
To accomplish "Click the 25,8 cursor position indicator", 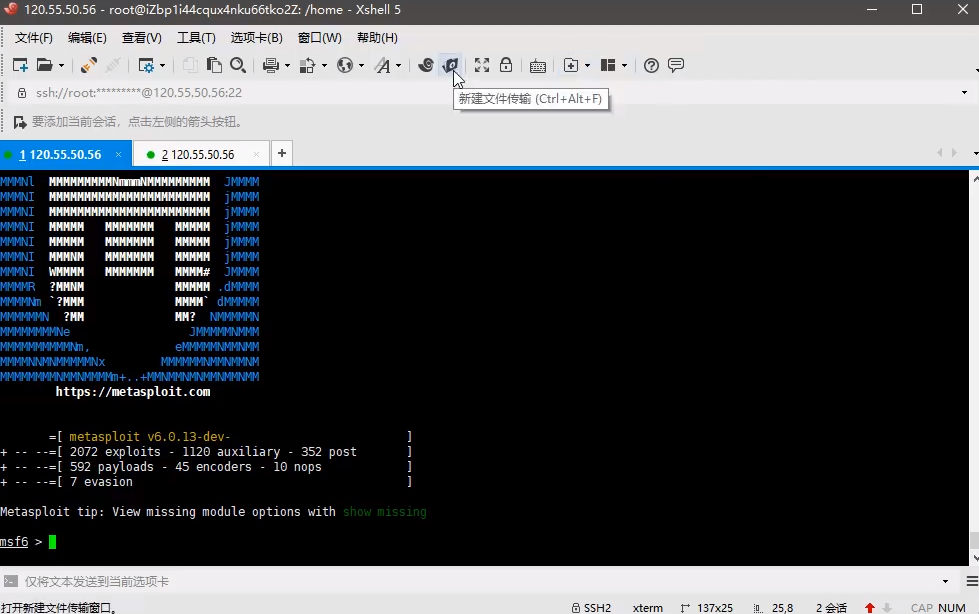I will [x=773, y=608].
